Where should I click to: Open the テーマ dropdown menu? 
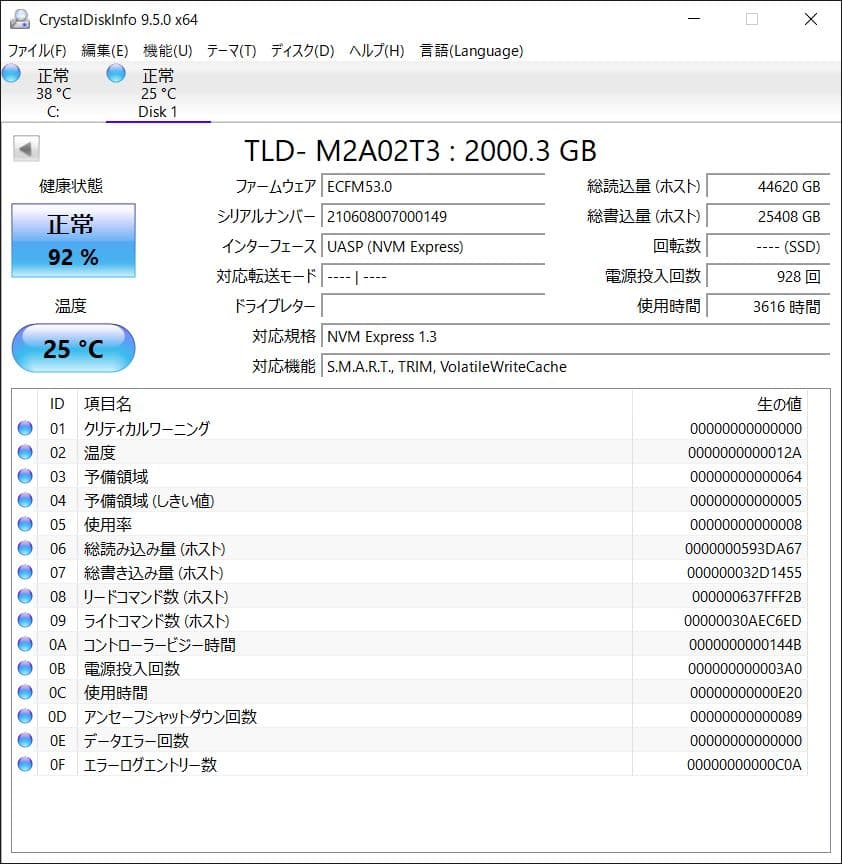point(232,50)
